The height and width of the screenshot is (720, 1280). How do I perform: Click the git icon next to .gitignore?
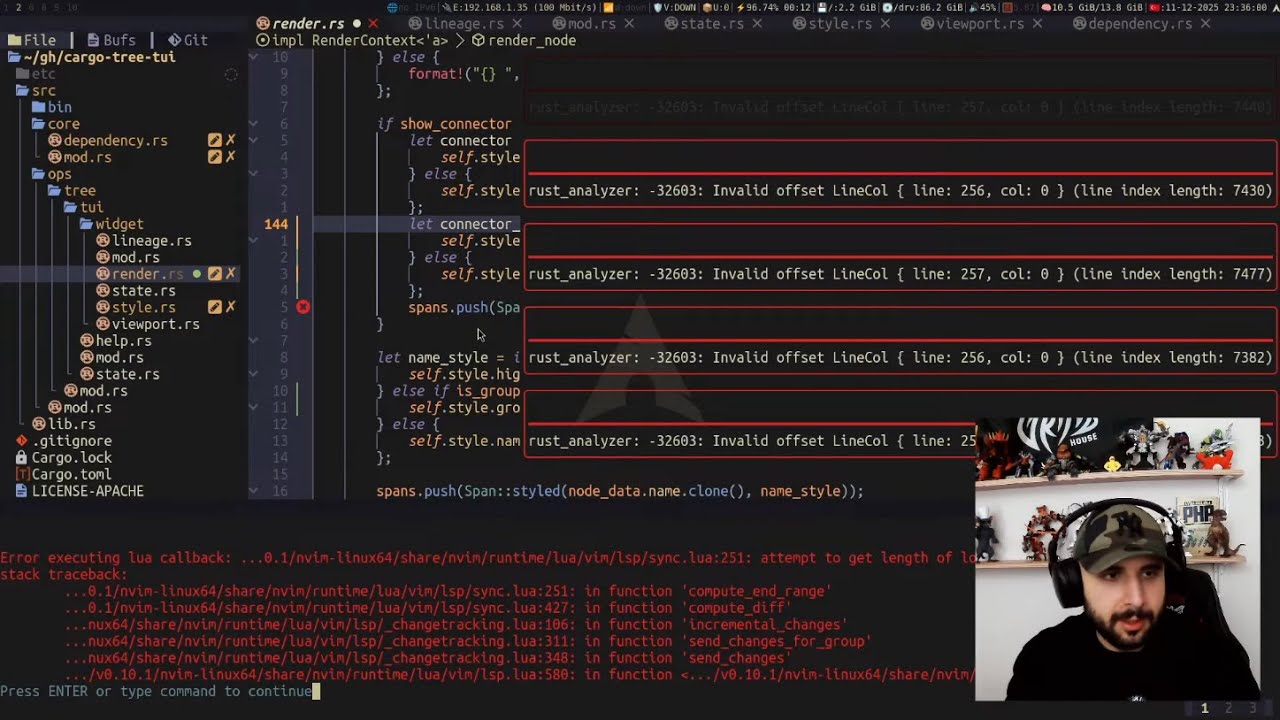(x=22, y=441)
